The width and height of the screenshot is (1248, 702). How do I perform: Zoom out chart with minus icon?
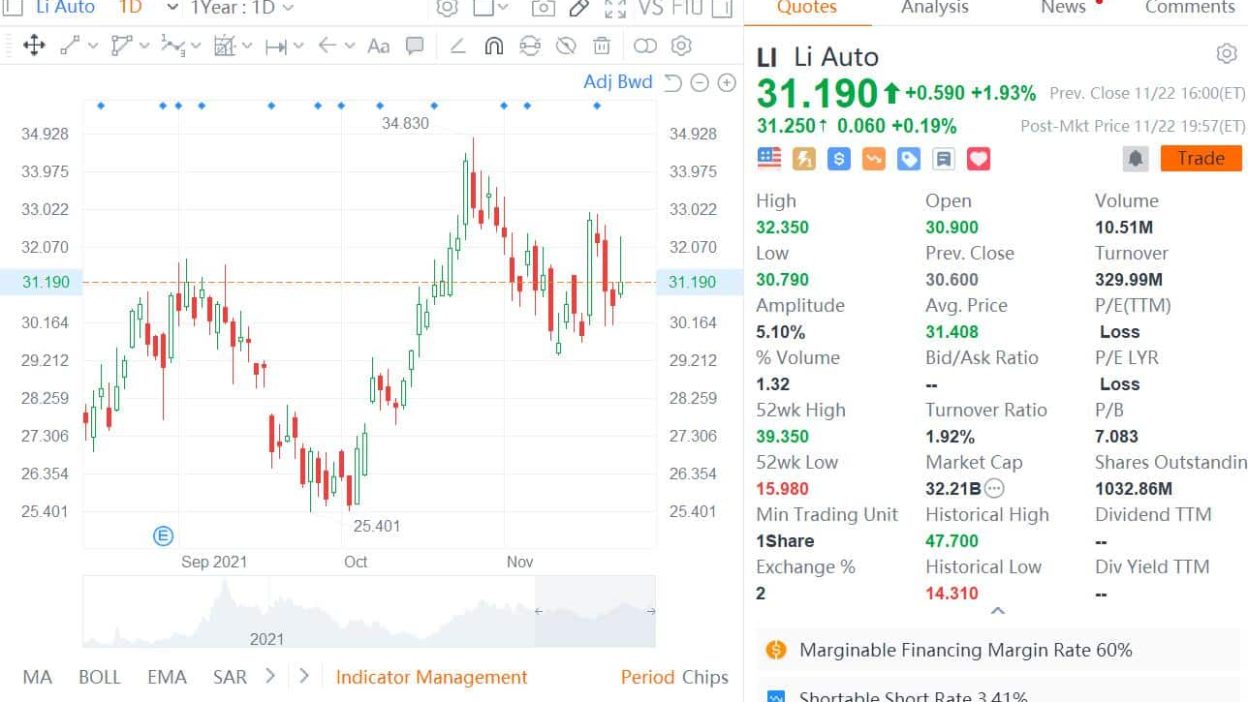(x=700, y=82)
